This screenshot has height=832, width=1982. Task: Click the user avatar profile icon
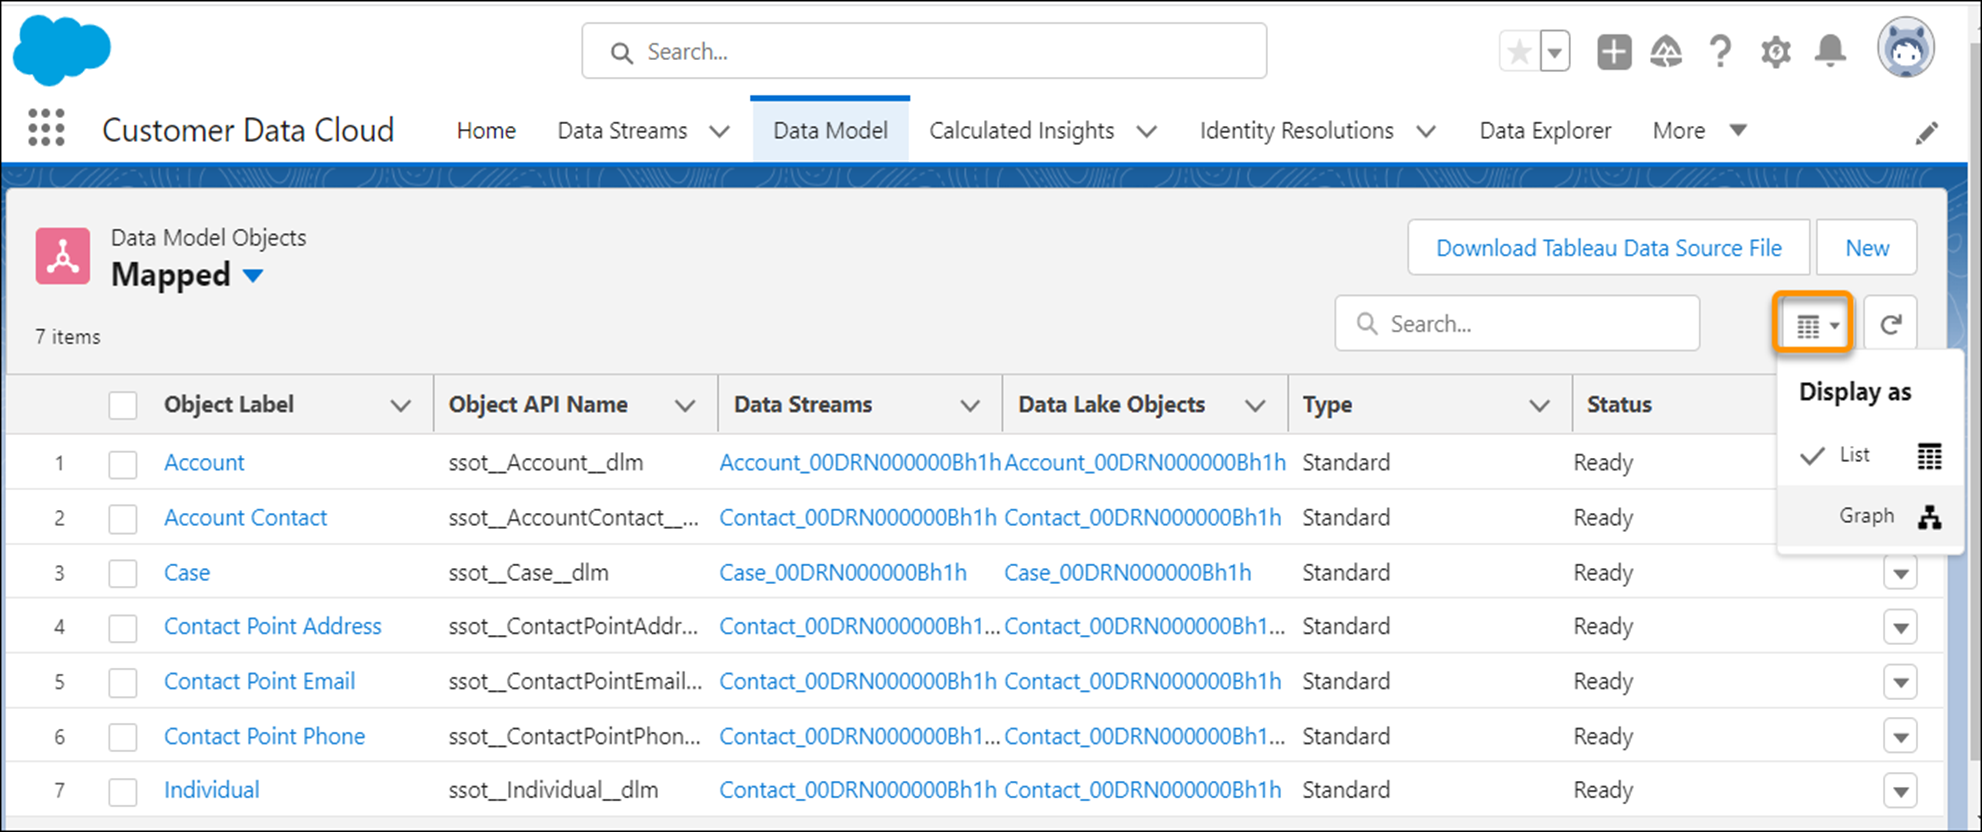(x=1905, y=49)
